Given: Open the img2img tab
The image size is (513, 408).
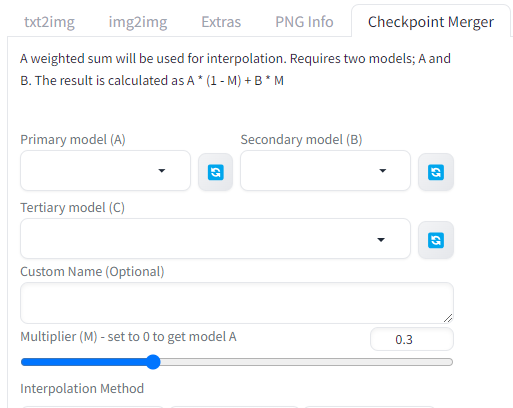Looking at the screenshot, I should 138,22.
